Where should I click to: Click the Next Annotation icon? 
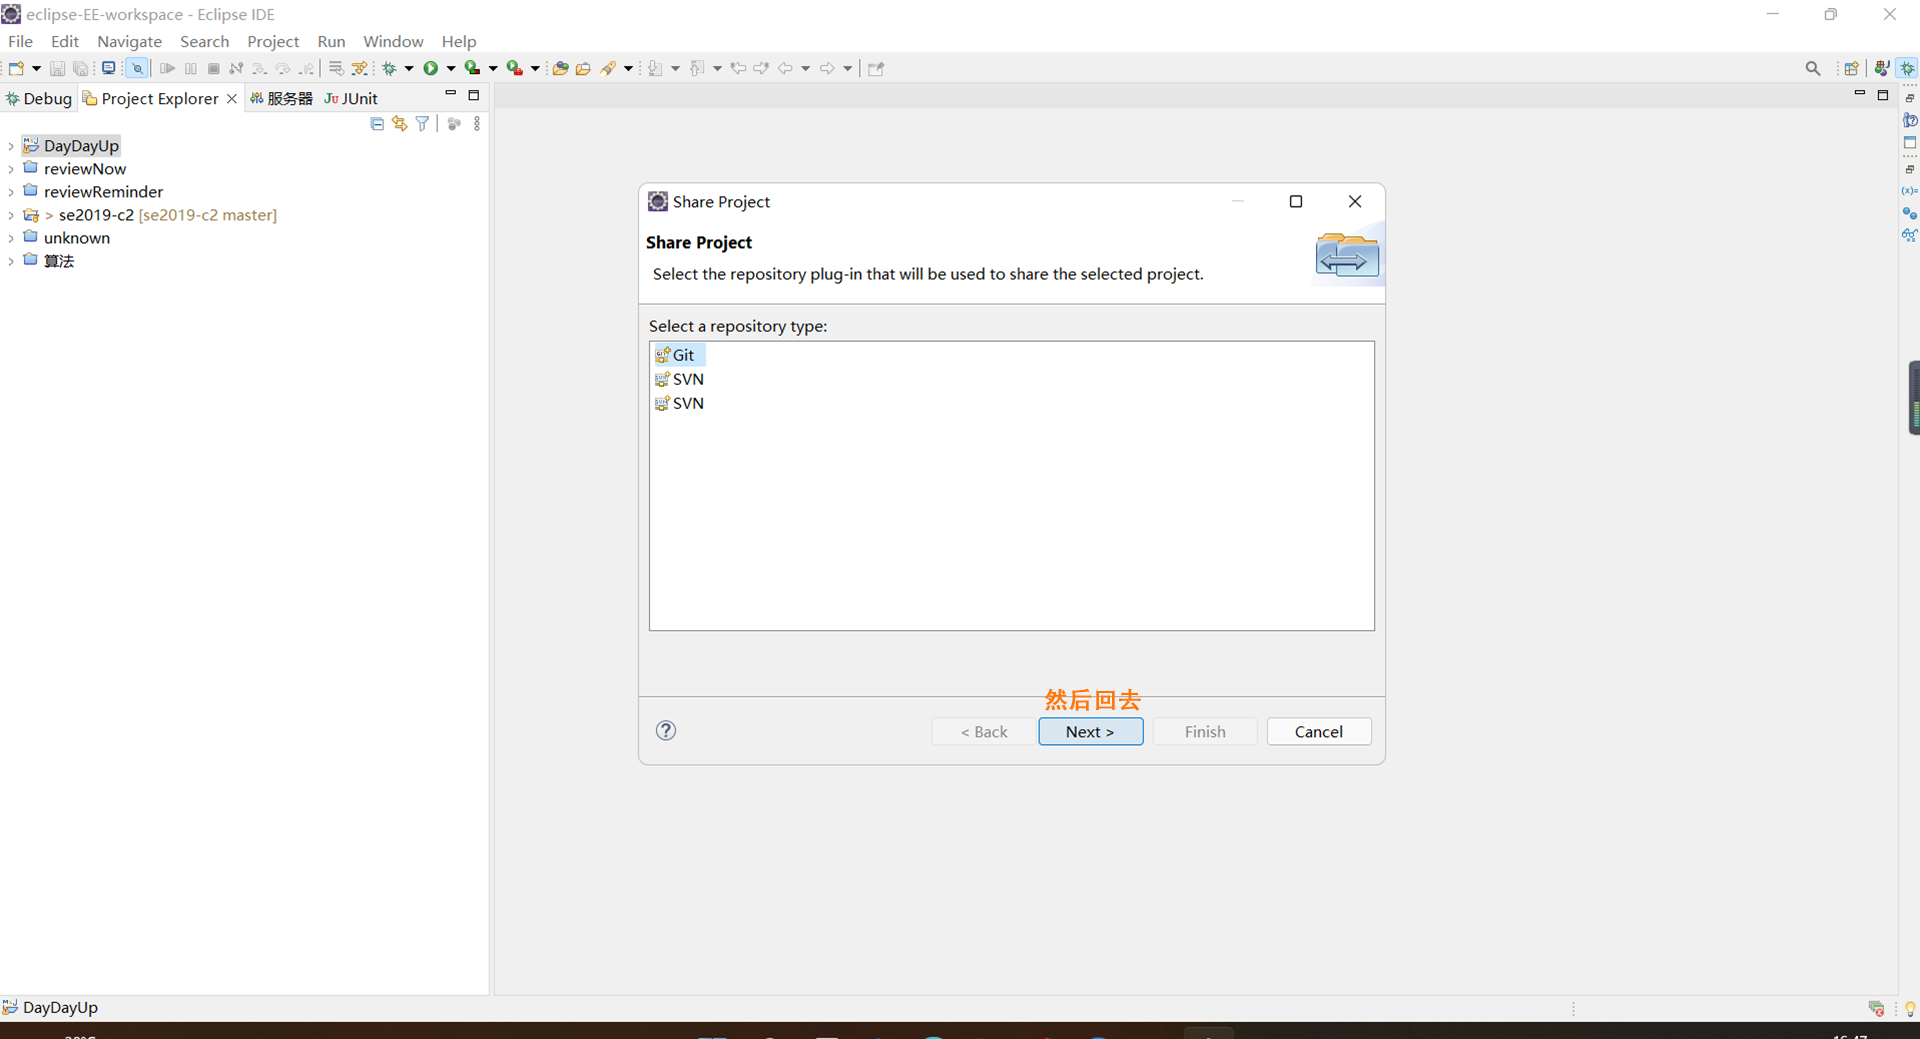(655, 68)
